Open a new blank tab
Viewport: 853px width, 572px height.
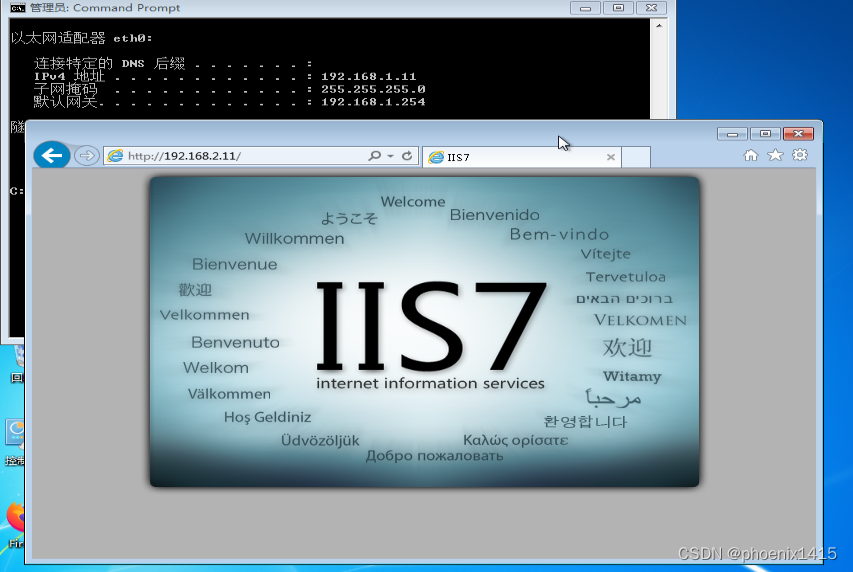click(x=636, y=157)
